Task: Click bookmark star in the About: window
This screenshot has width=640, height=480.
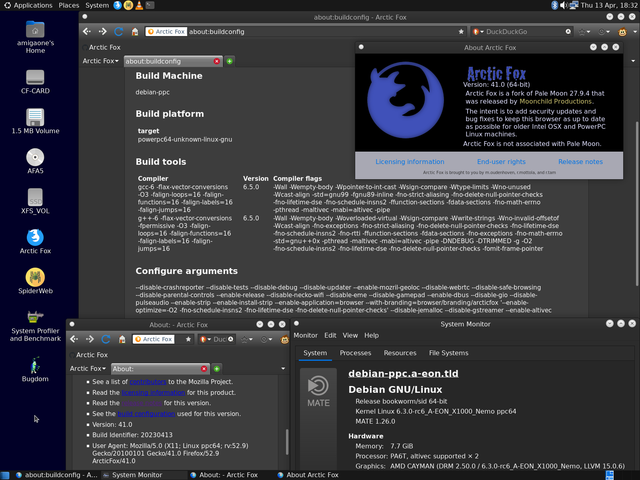Action: point(188,339)
